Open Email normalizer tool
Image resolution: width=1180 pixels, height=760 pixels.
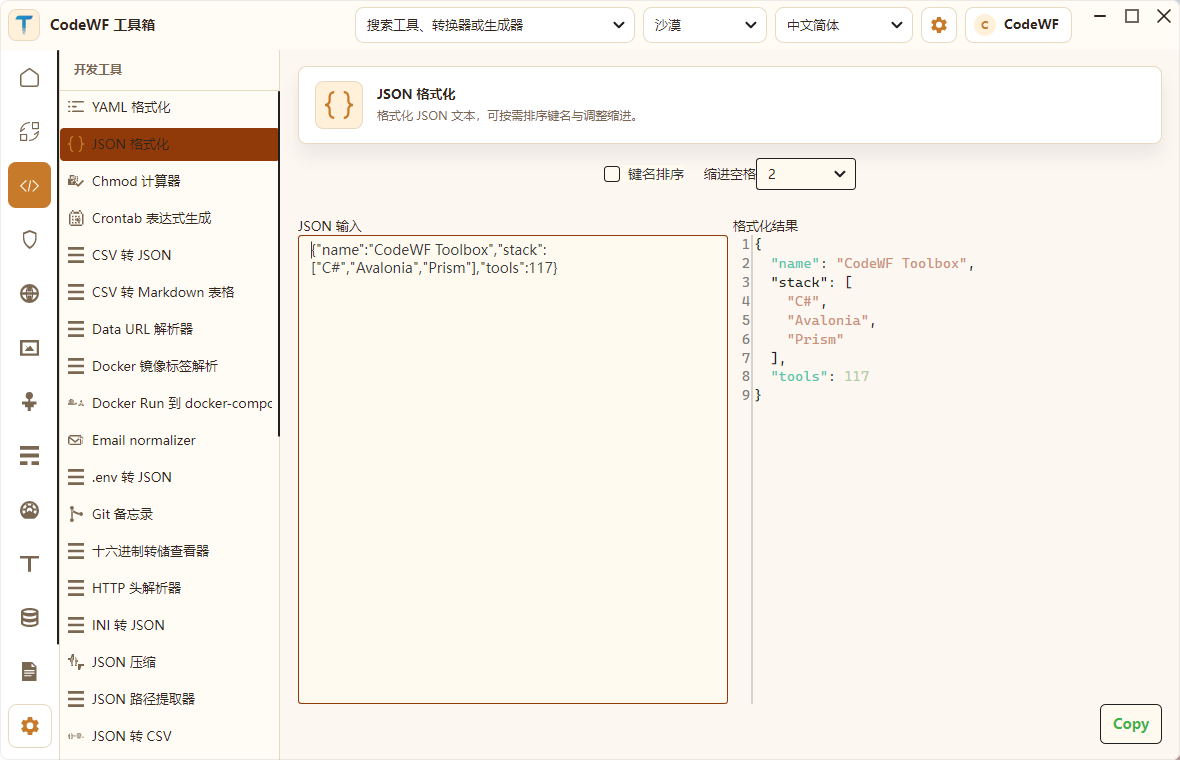[x=169, y=440]
